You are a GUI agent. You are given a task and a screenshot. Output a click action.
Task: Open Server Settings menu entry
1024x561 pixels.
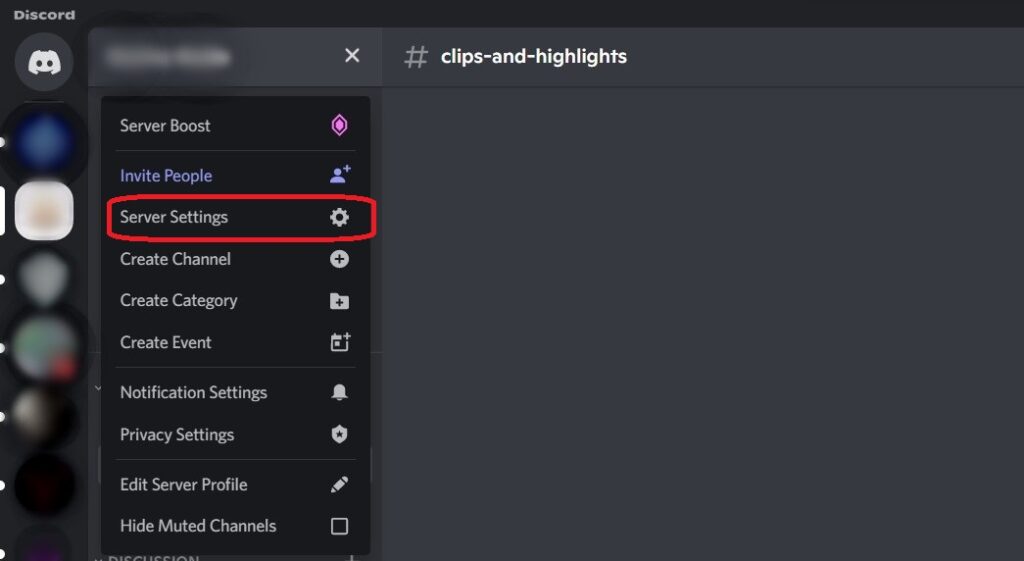pyautogui.click(x=235, y=217)
